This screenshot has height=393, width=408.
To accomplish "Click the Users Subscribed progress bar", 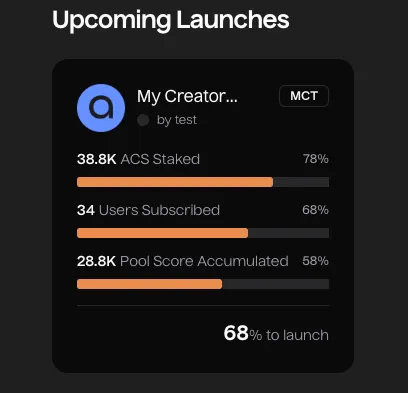I will coord(203,233).
